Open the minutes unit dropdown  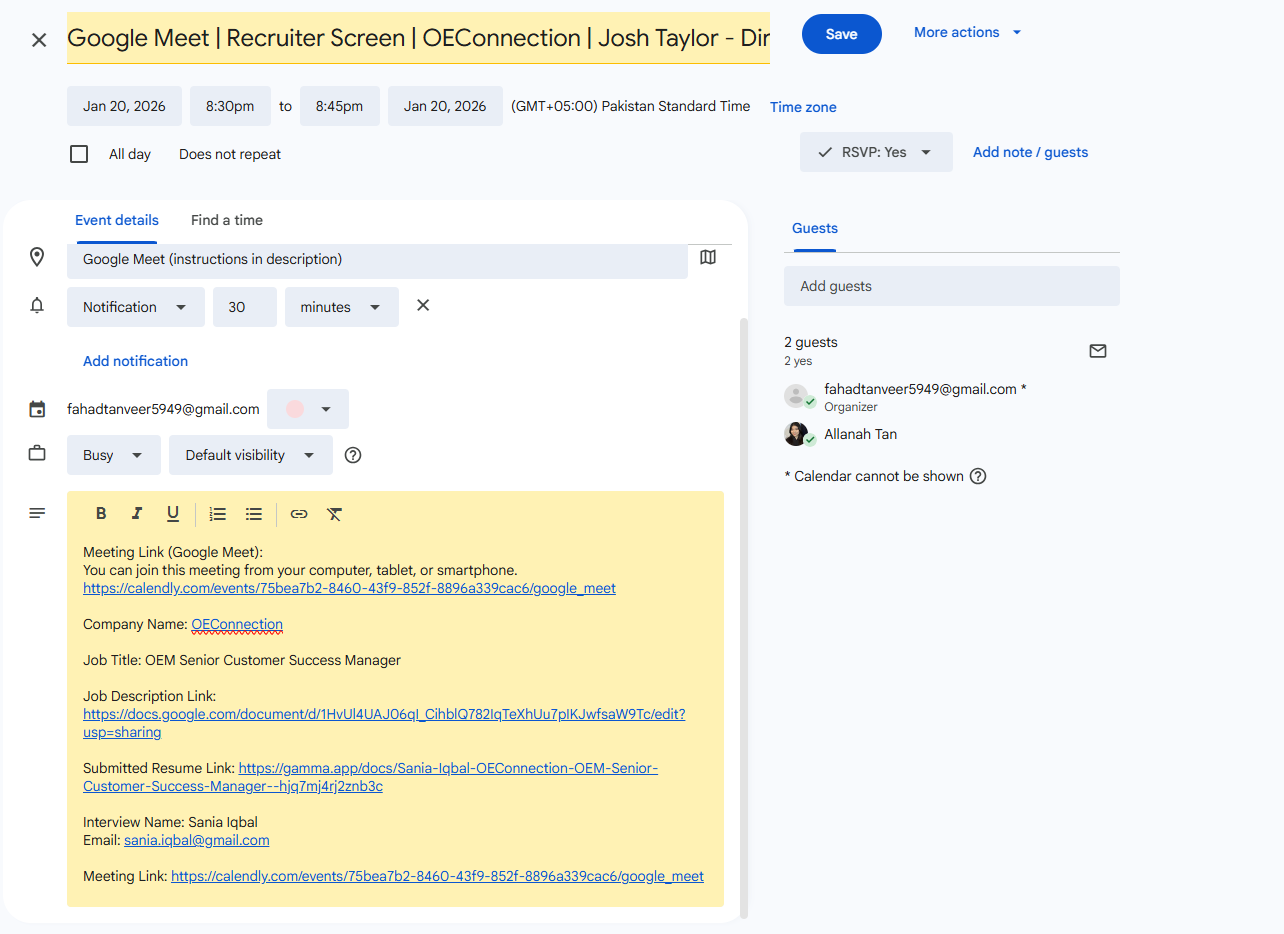tap(342, 307)
